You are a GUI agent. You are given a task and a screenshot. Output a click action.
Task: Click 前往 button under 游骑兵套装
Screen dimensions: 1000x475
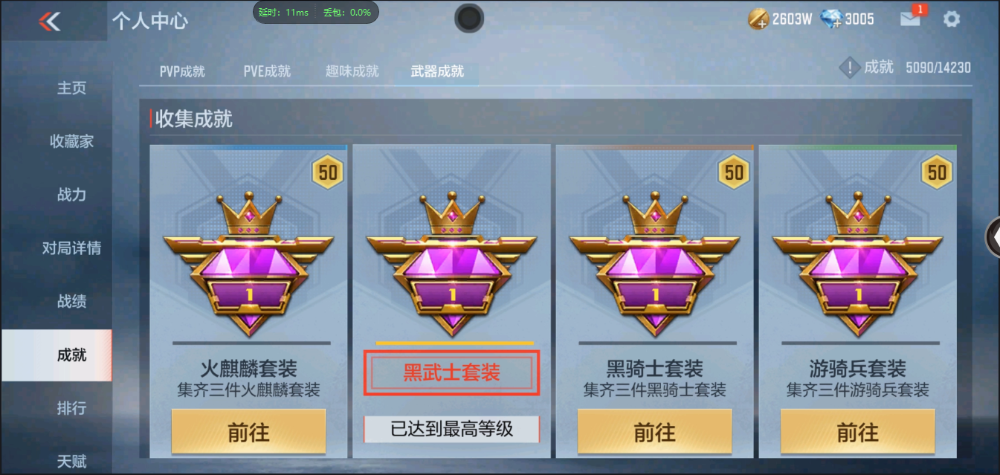(x=858, y=432)
